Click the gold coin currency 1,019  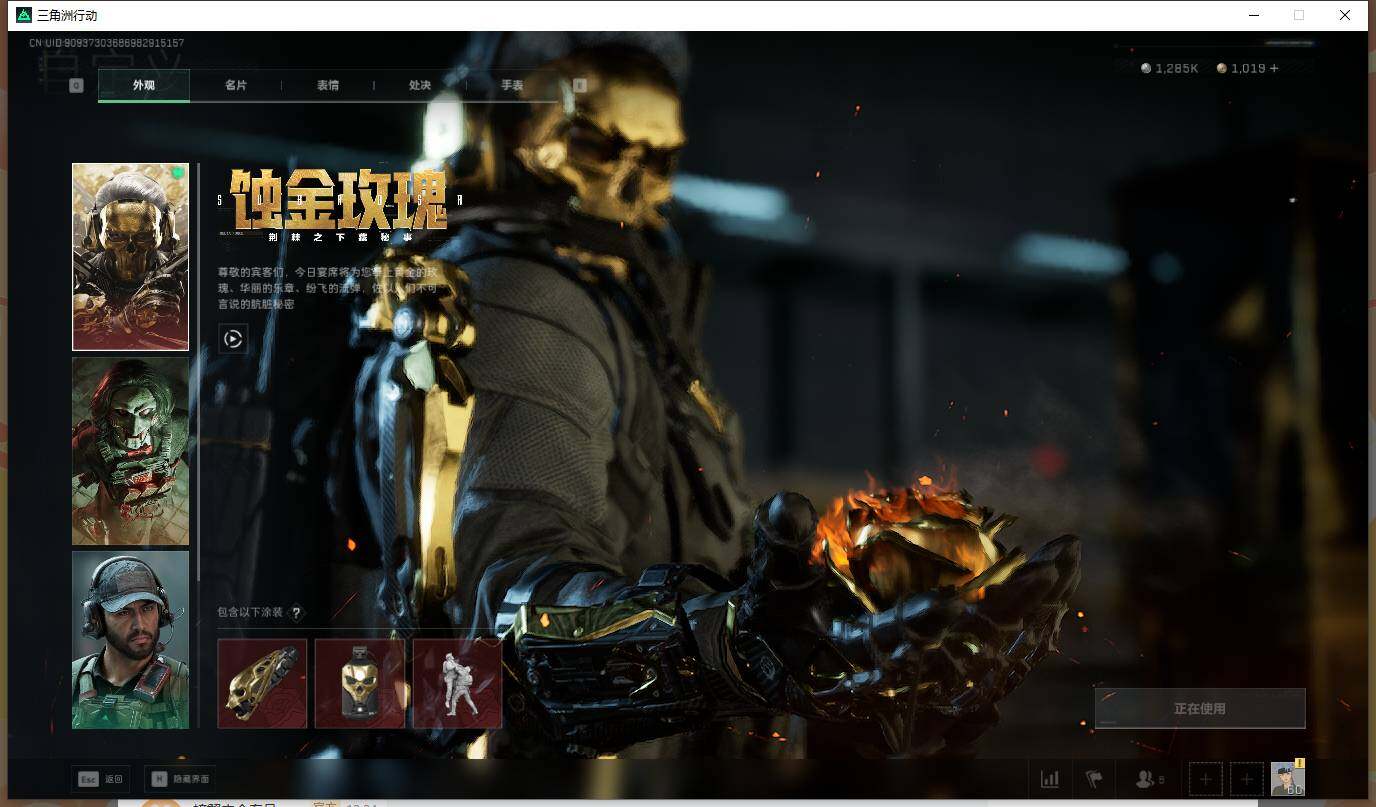(1241, 69)
